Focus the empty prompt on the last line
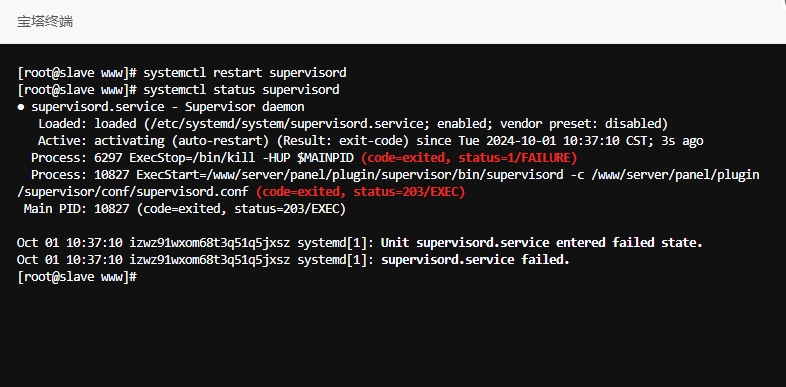 (77, 277)
